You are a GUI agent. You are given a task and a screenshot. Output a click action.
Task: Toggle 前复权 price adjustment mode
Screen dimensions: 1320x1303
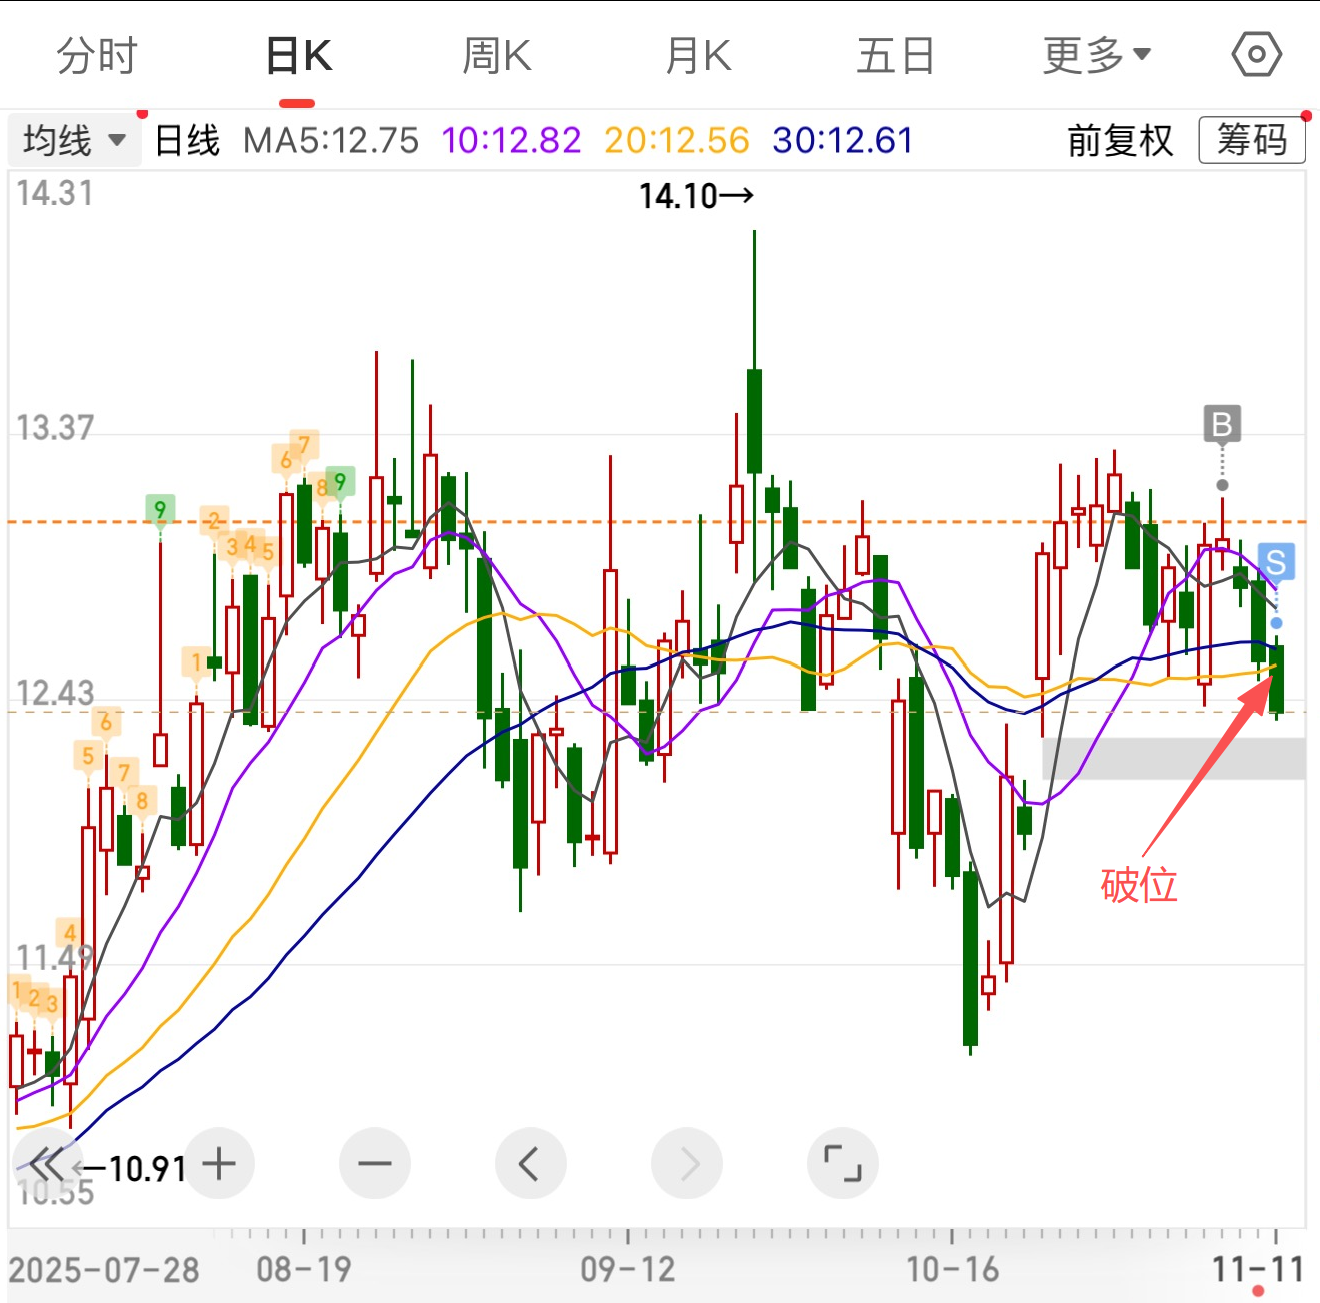point(1119,140)
